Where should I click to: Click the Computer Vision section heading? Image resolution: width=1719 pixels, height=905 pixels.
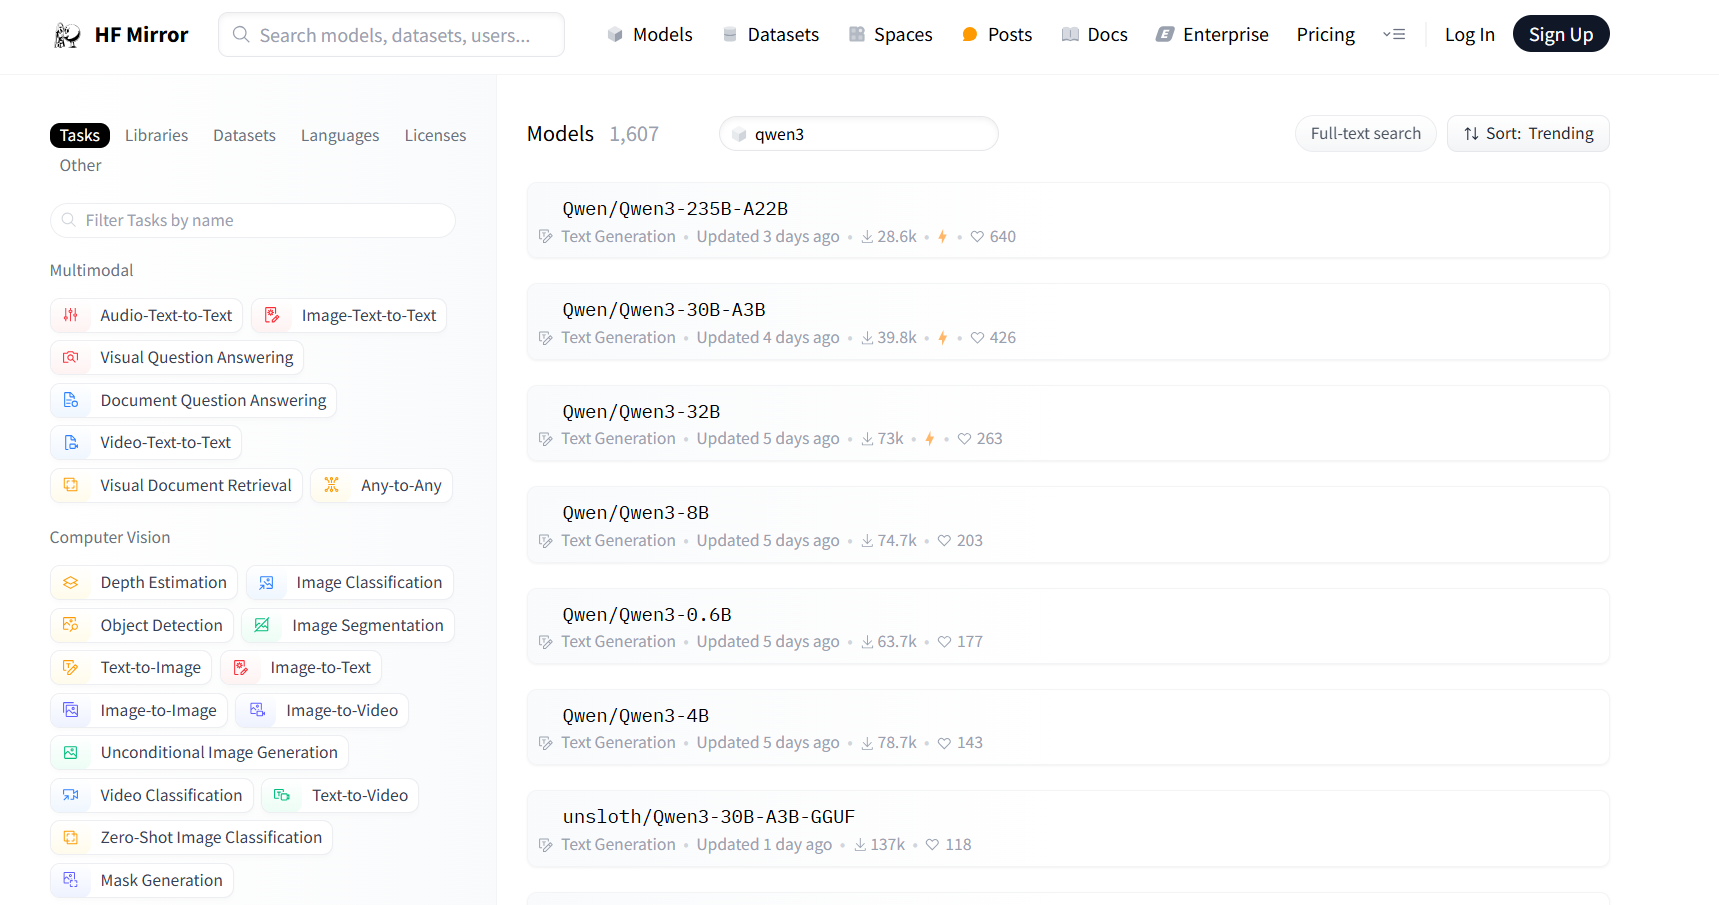click(110, 537)
